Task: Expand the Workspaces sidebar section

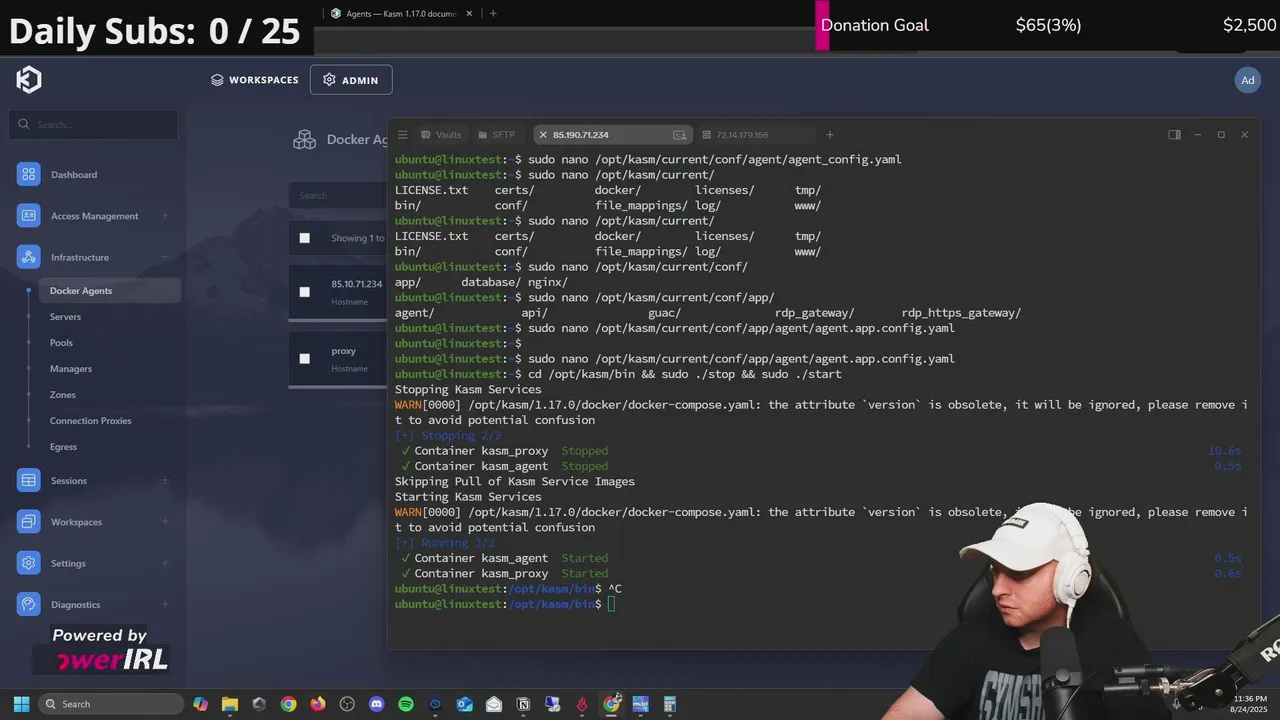Action: (x=165, y=522)
